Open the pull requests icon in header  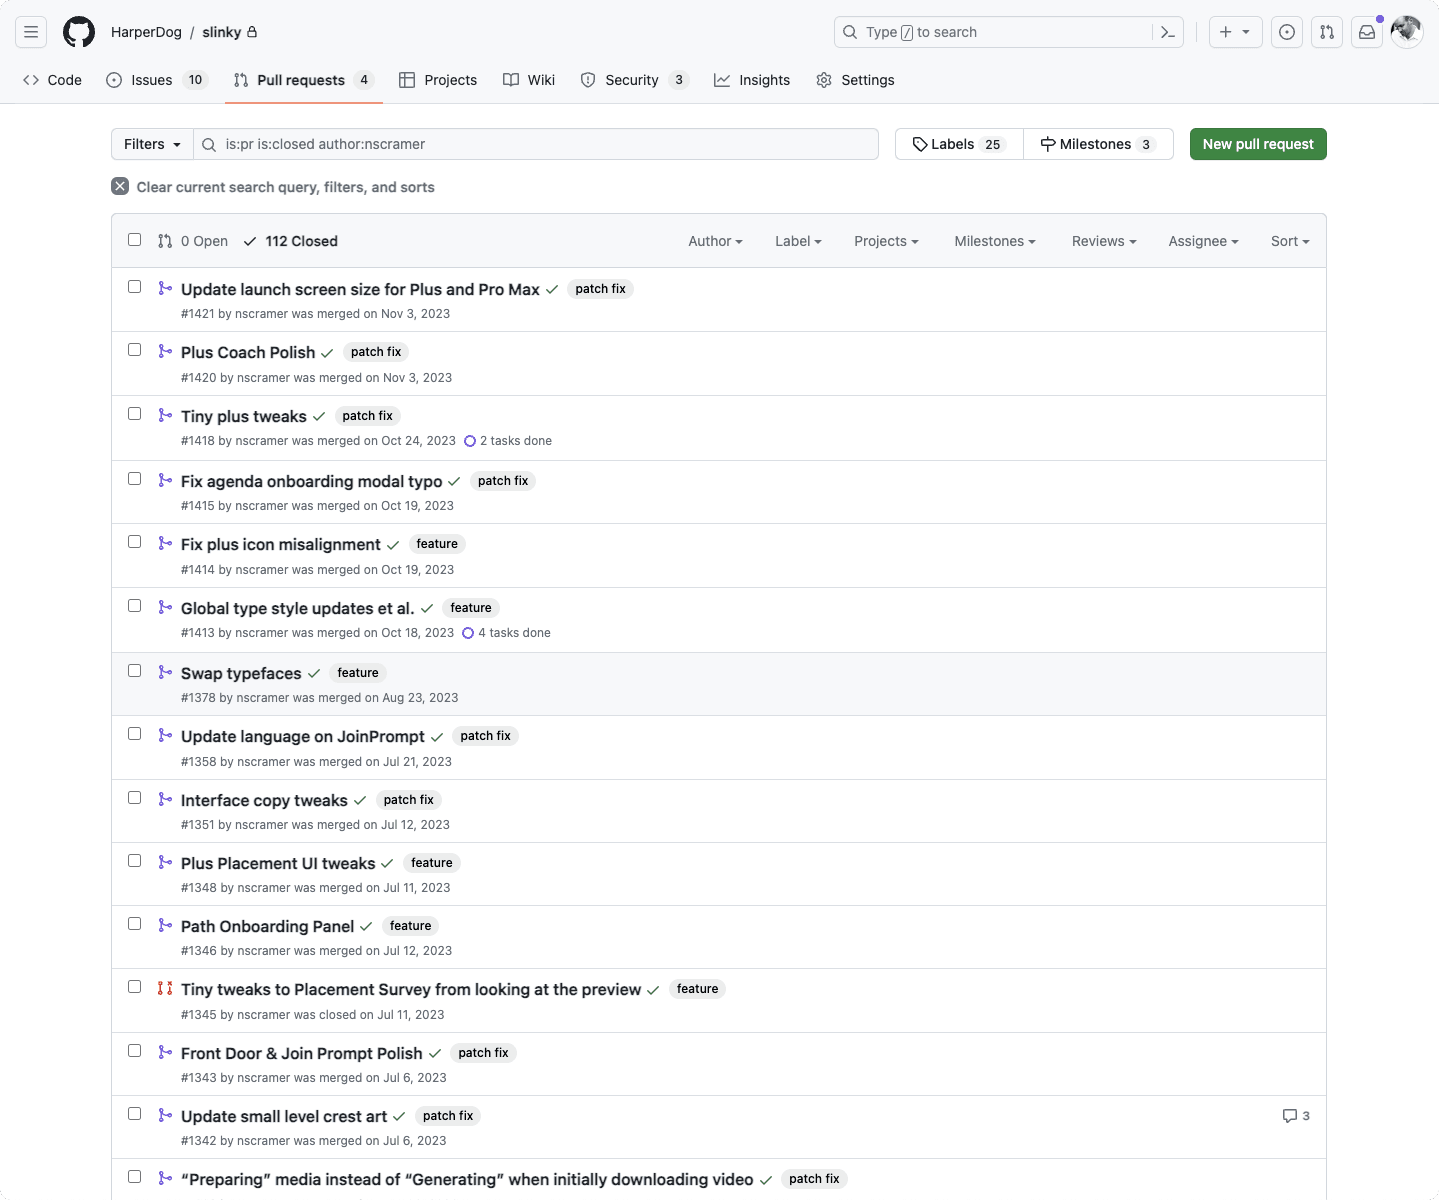(1327, 32)
